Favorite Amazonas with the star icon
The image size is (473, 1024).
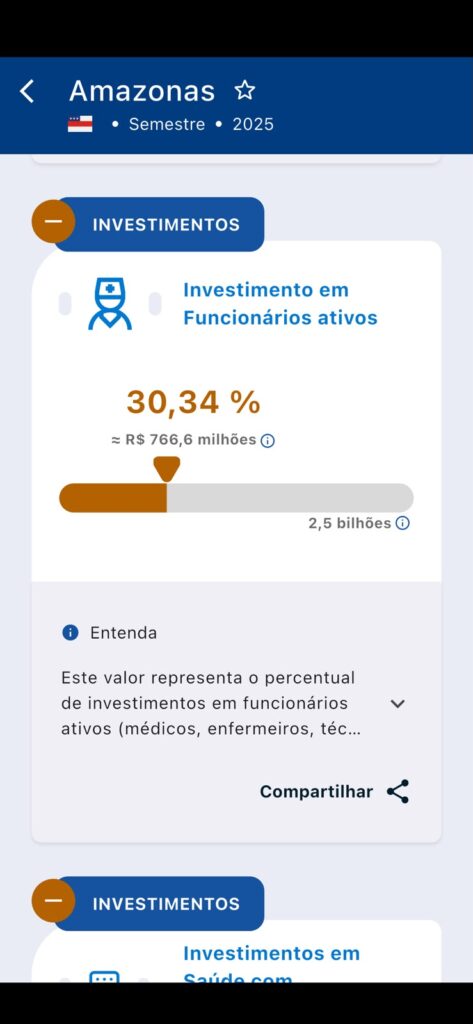tap(245, 90)
